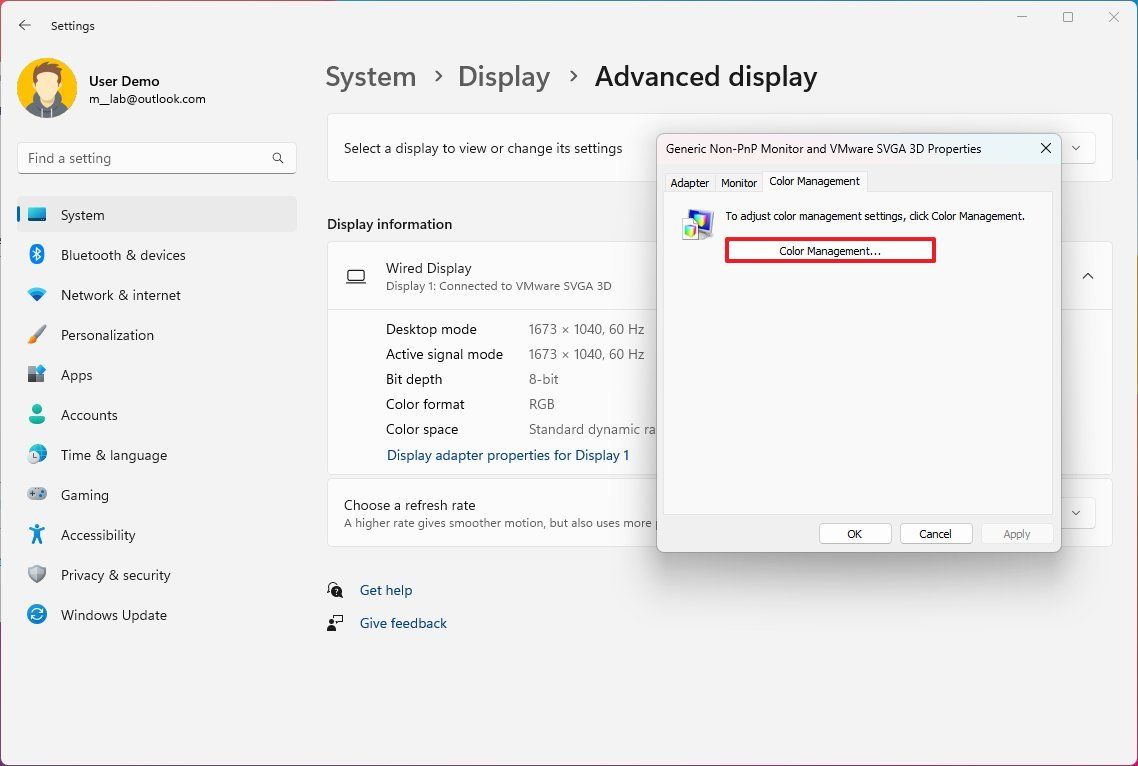Click the Color Management button
1138x766 pixels.
pyautogui.click(x=830, y=250)
